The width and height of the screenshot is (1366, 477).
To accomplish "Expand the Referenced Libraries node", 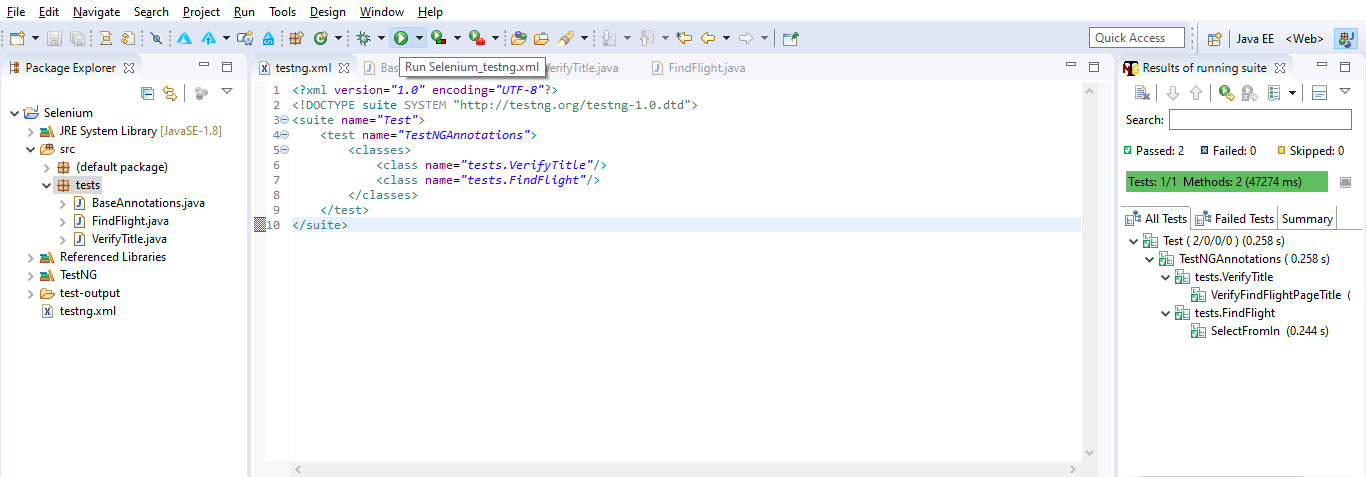I will coord(30,257).
